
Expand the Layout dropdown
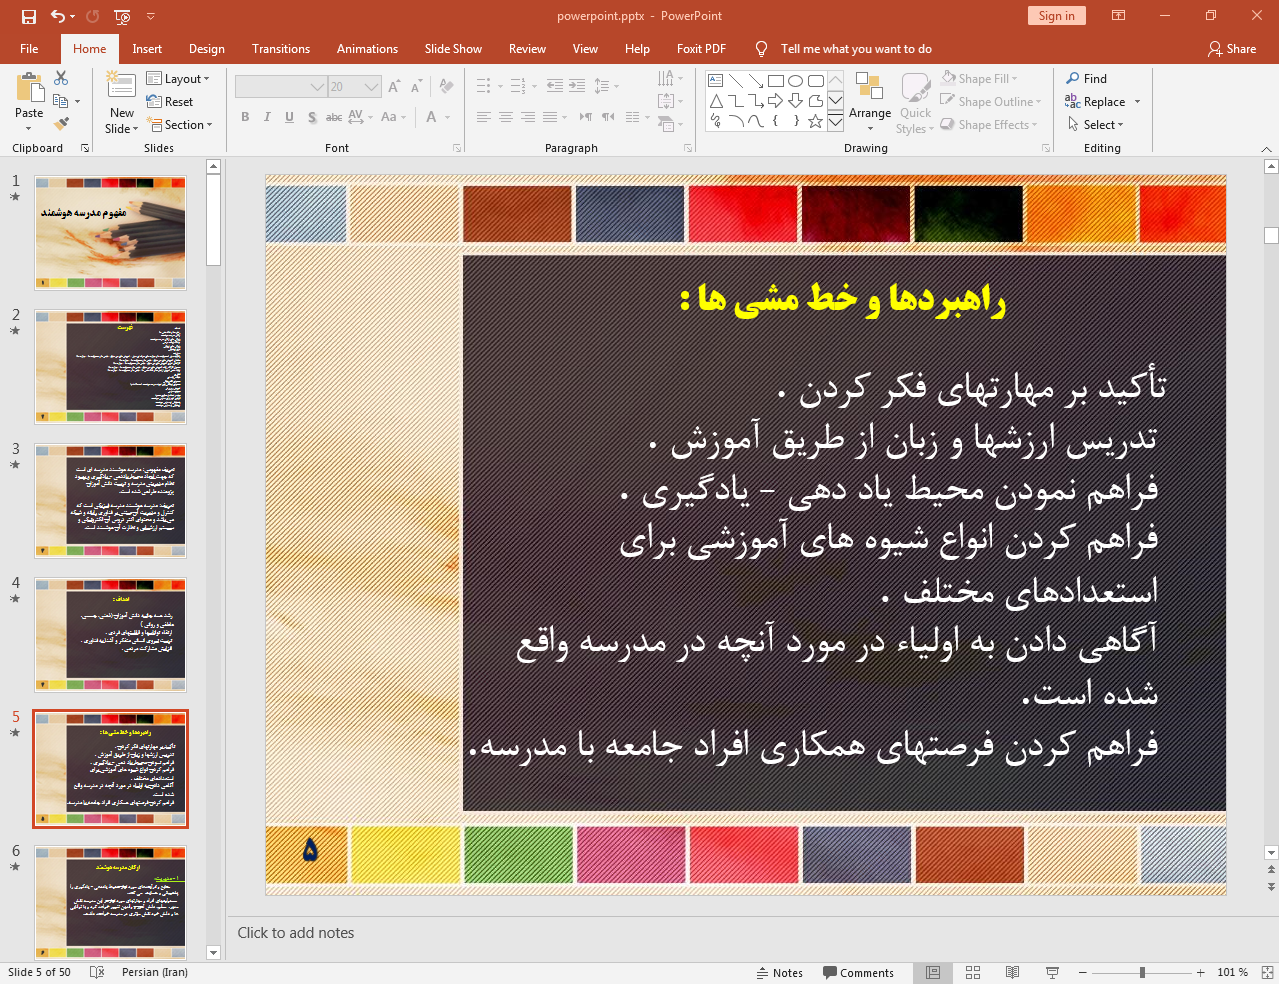[x=178, y=79]
